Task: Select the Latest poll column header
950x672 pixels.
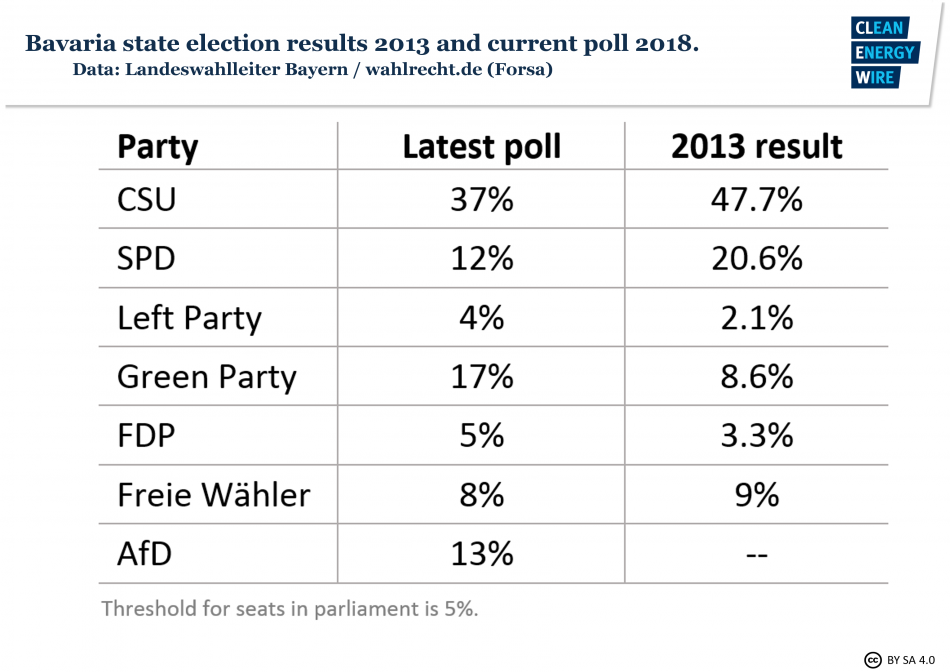Action: (x=481, y=147)
